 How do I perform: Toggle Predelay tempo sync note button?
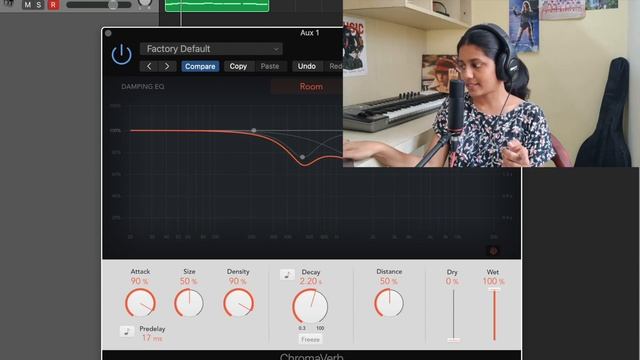point(127,331)
